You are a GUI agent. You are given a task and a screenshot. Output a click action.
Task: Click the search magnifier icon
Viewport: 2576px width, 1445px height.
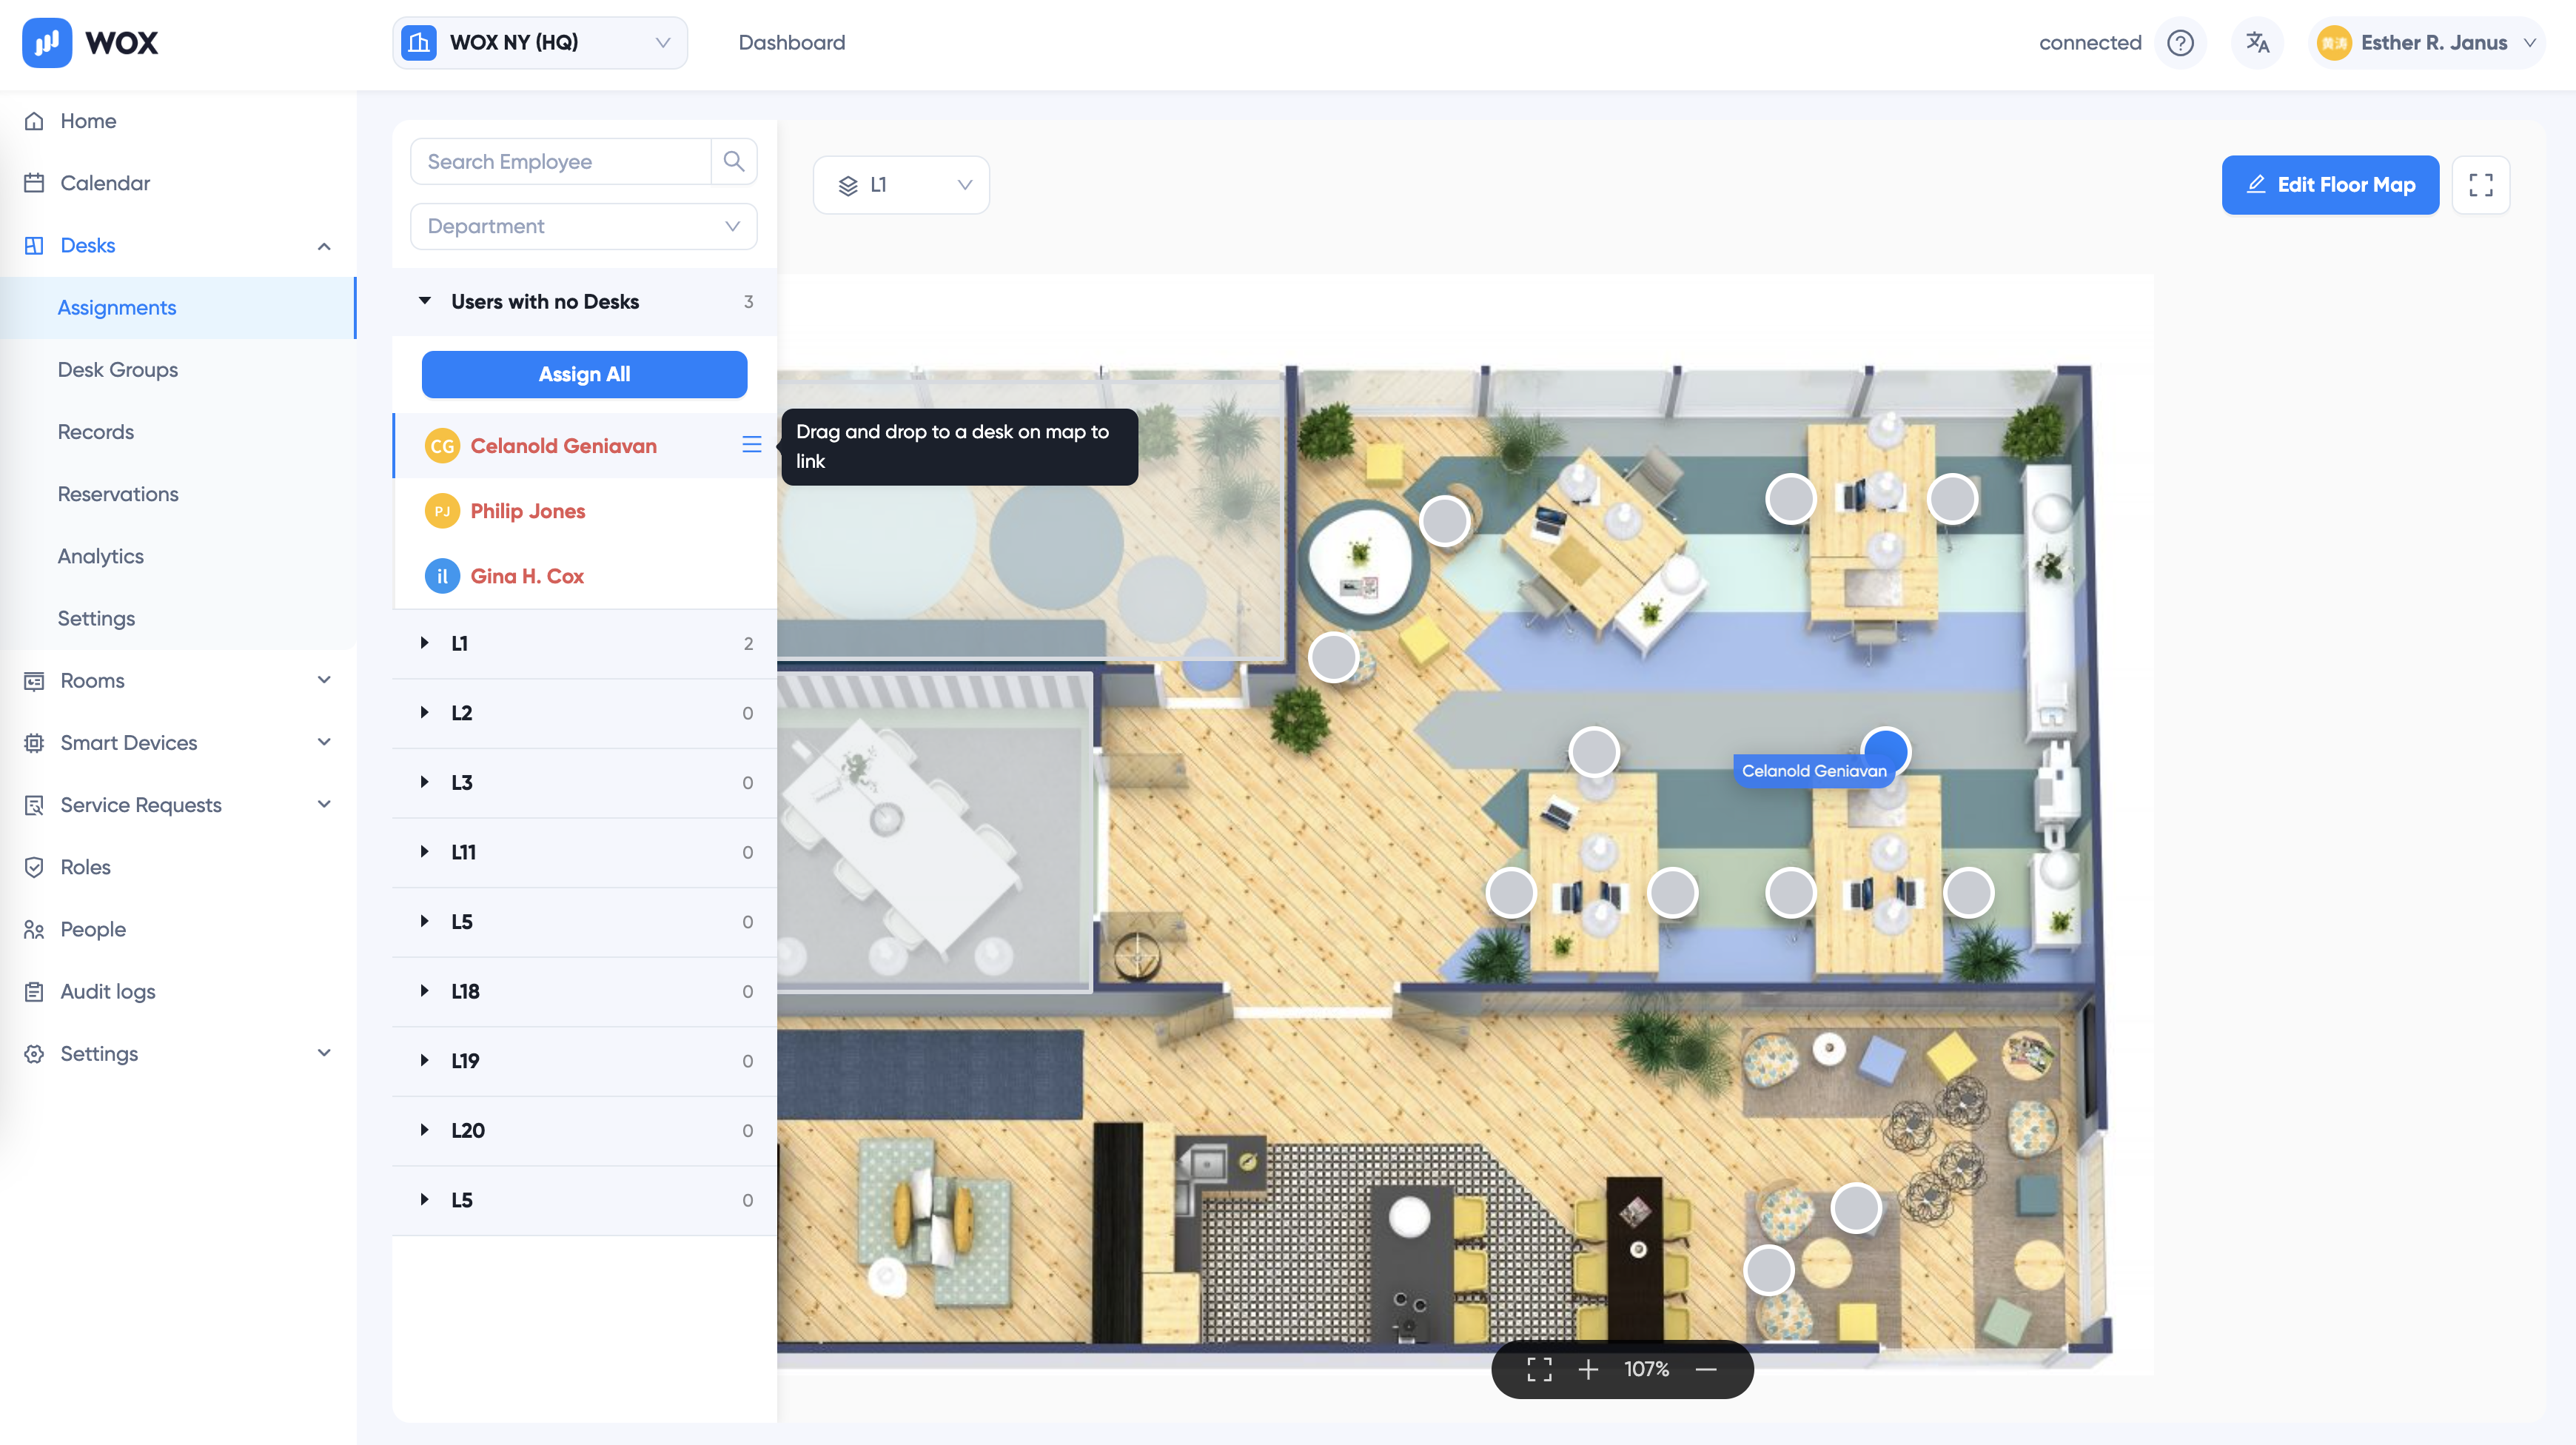coord(734,161)
